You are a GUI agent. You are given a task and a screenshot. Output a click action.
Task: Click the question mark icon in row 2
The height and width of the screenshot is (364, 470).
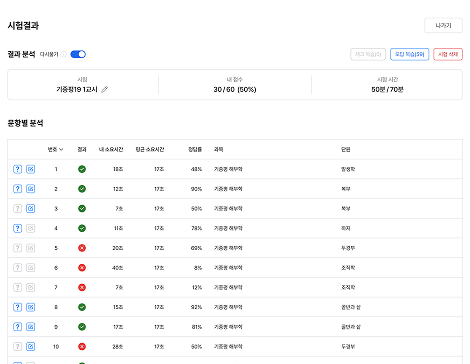tap(17, 189)
